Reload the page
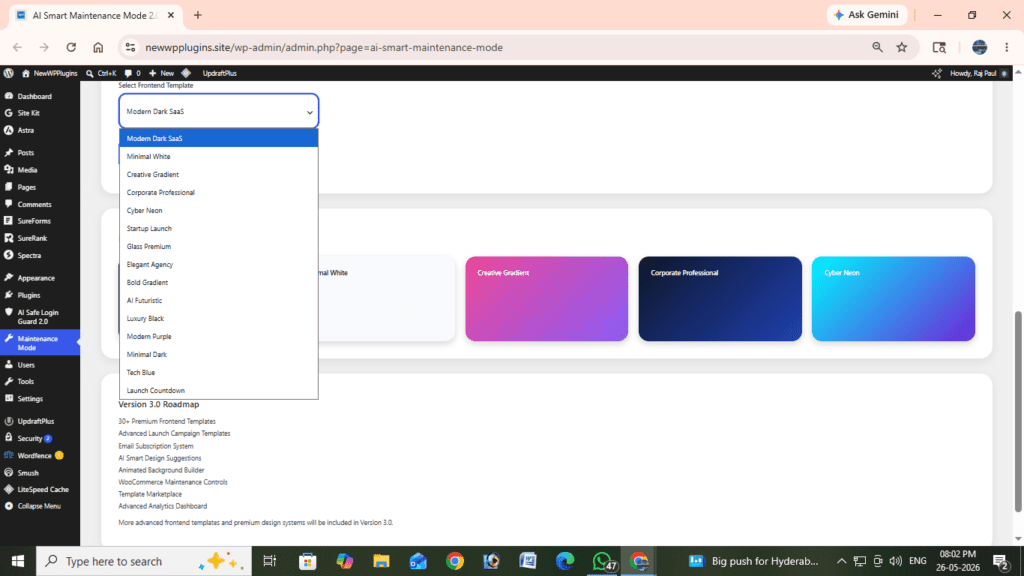The image size is (1024, 576). coord(71,47)
